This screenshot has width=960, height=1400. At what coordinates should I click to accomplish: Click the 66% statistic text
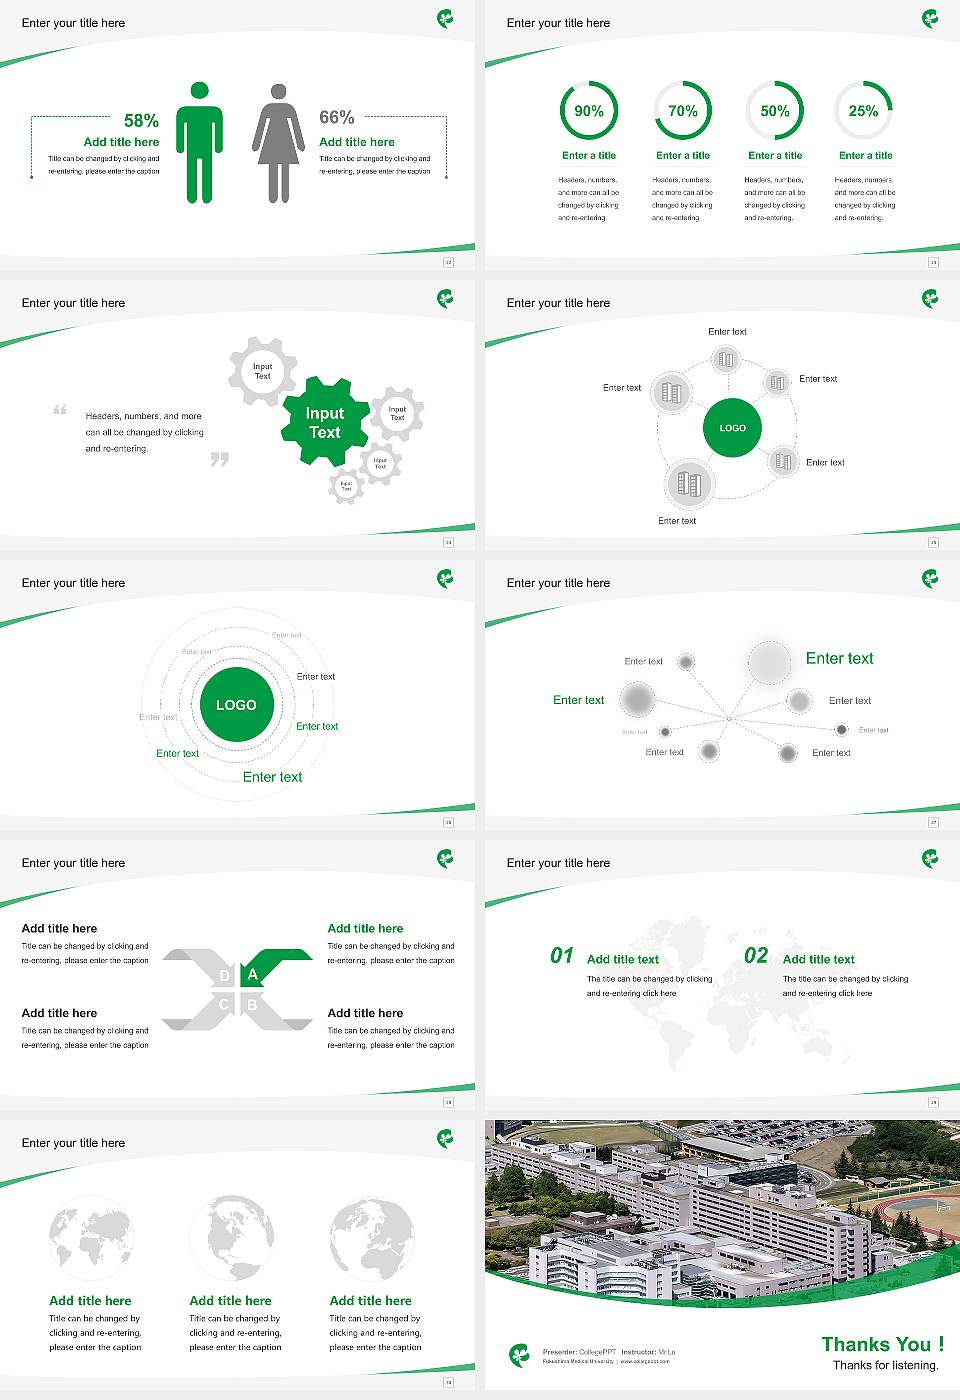[337, 118]
